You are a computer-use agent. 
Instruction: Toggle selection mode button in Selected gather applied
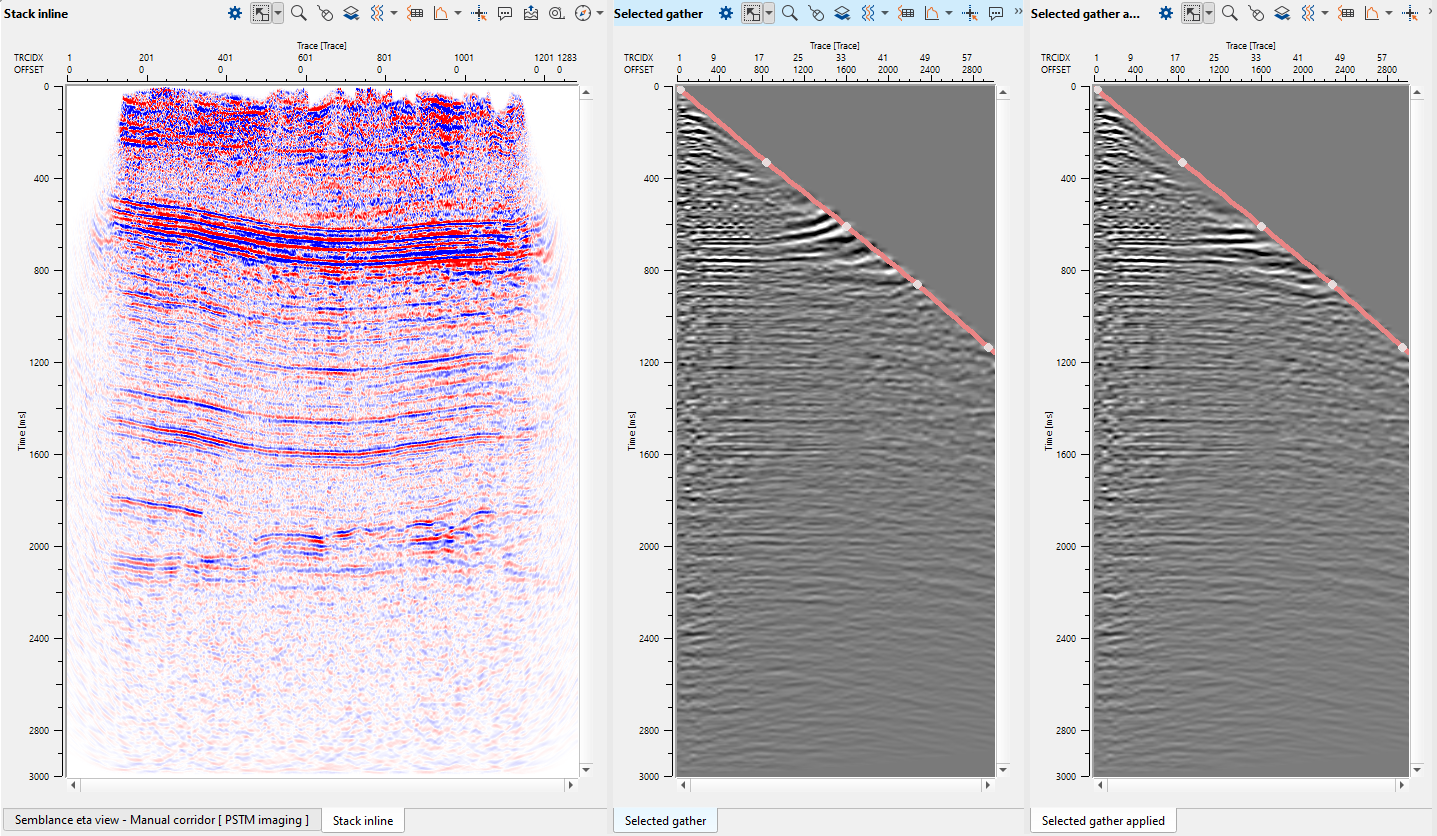click(1192, 13)
